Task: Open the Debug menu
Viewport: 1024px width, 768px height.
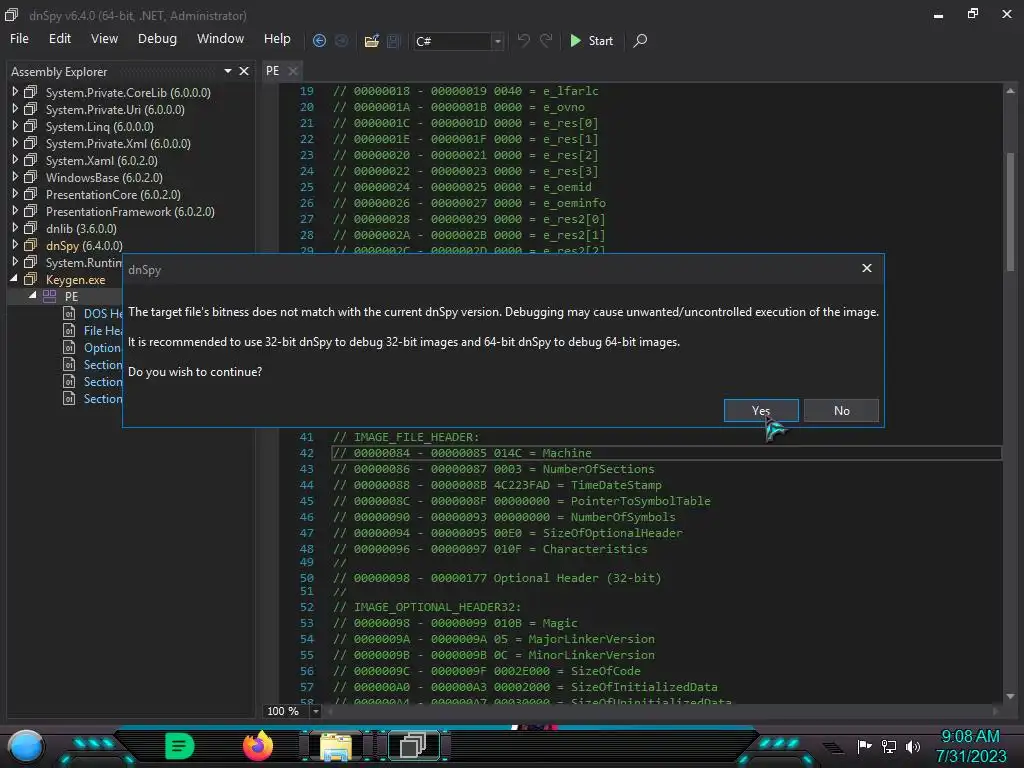Action: tap(157, 39)
